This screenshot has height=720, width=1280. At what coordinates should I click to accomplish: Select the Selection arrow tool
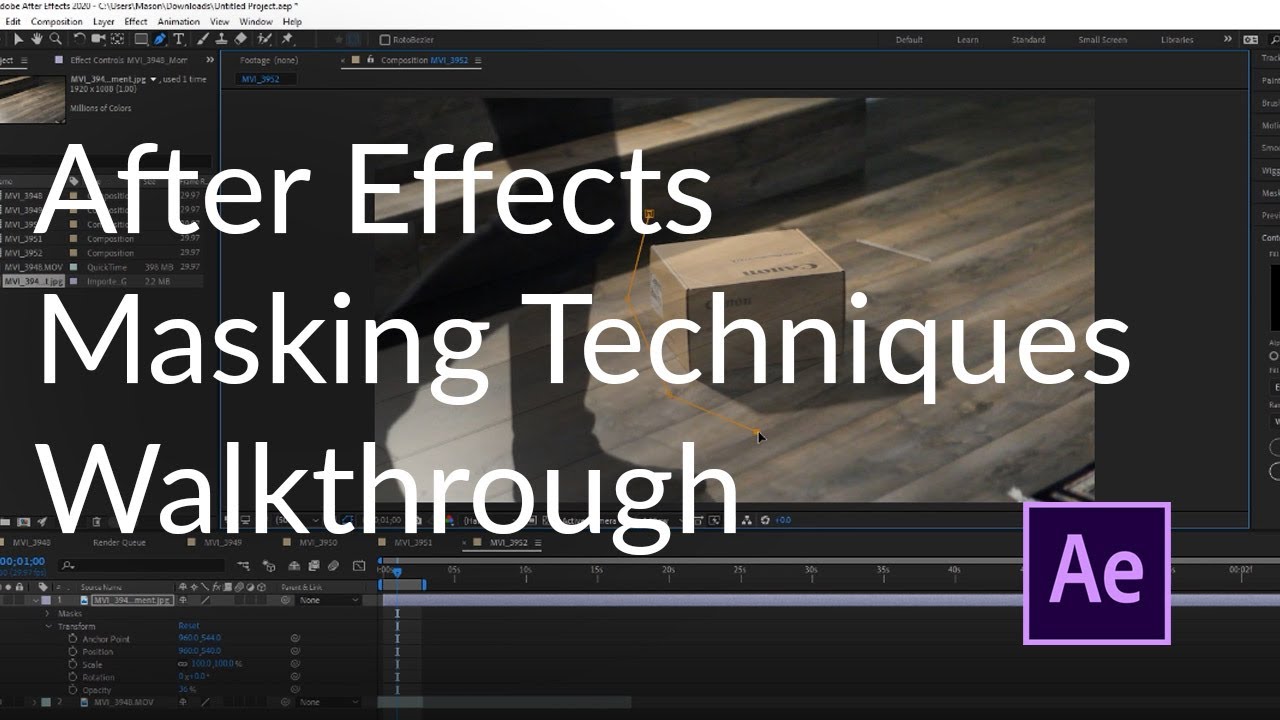(18, 39)
